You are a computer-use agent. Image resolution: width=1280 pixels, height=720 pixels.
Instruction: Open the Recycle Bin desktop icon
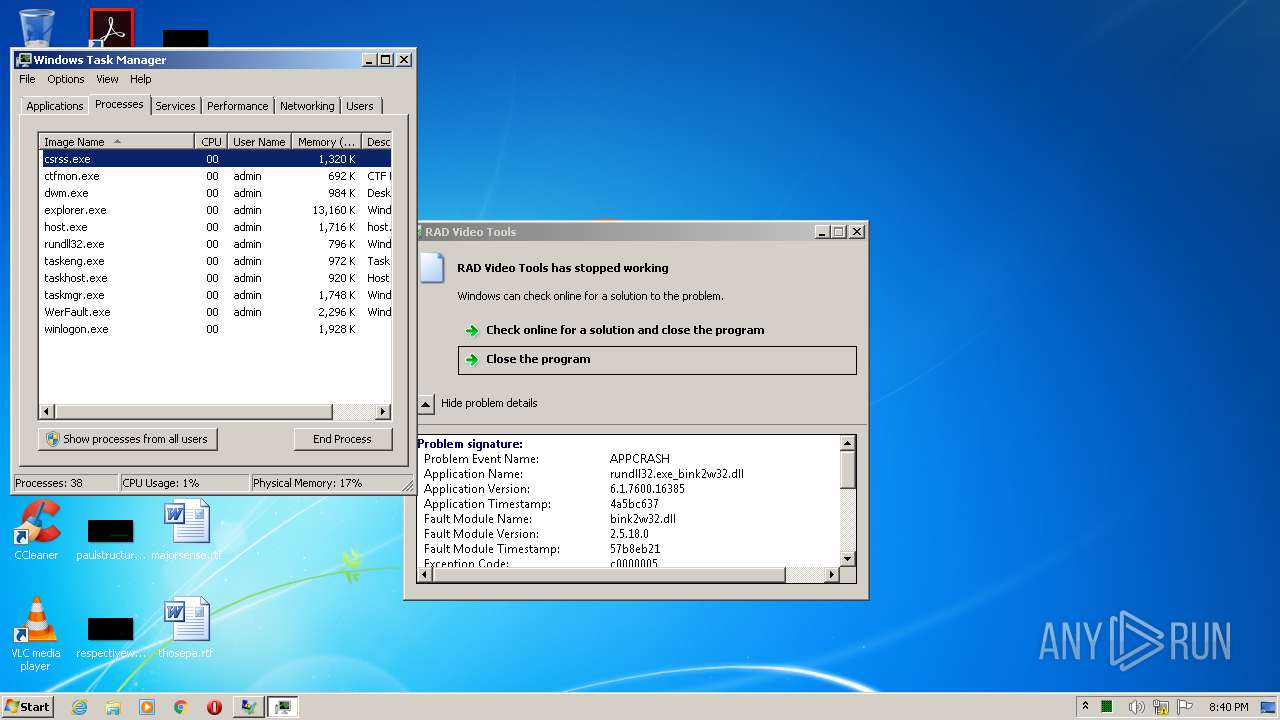tap(37, 26)
